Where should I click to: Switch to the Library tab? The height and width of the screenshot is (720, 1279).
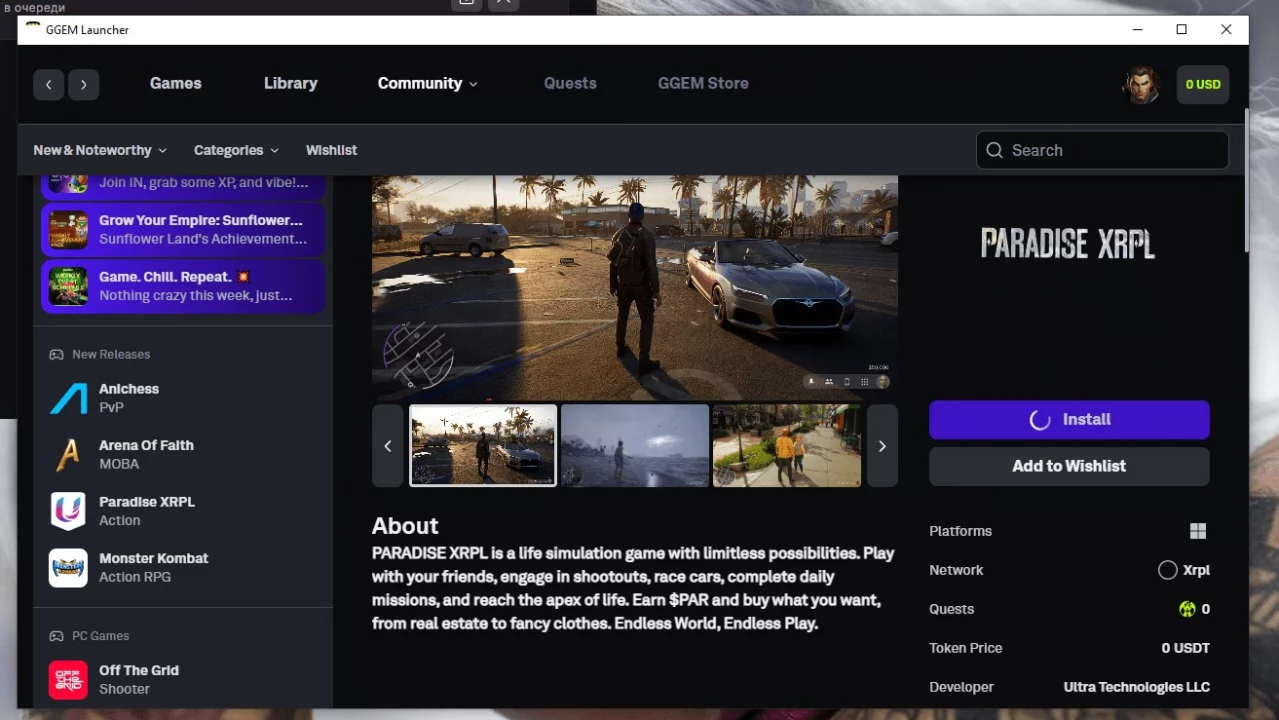[291, 84]
